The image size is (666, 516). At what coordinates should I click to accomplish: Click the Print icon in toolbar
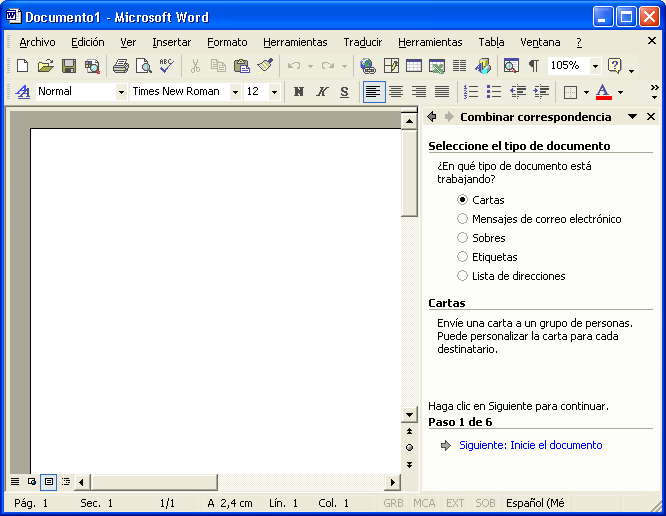click(x=120, y=66)
